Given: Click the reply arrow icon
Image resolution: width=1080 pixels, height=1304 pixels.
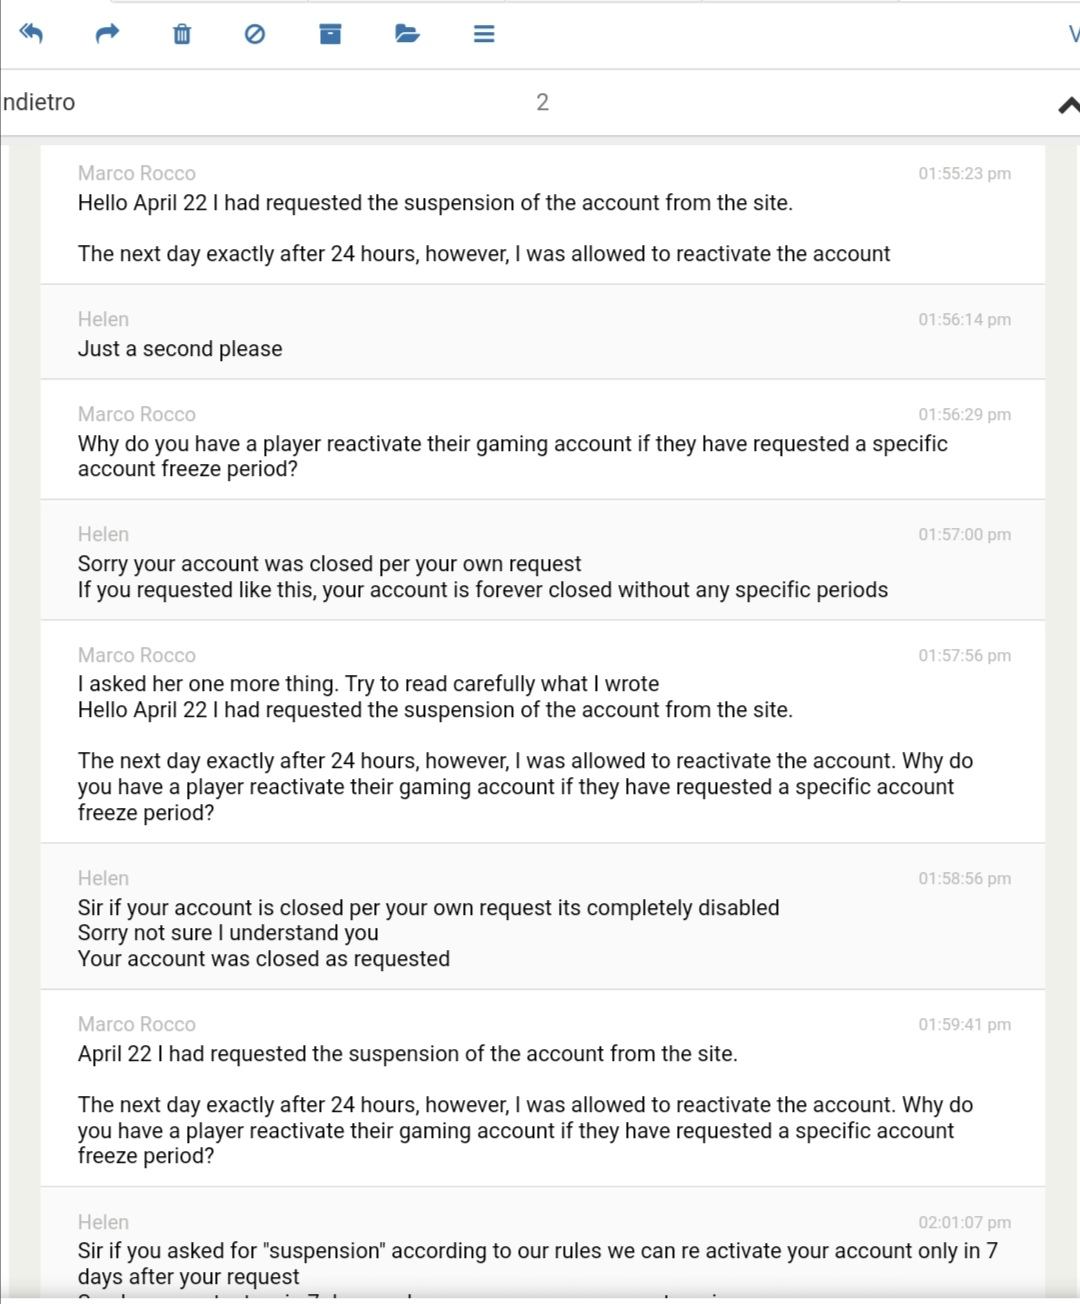Looking at the screenshot, I should pyautogui.click(x=31, y=34).
